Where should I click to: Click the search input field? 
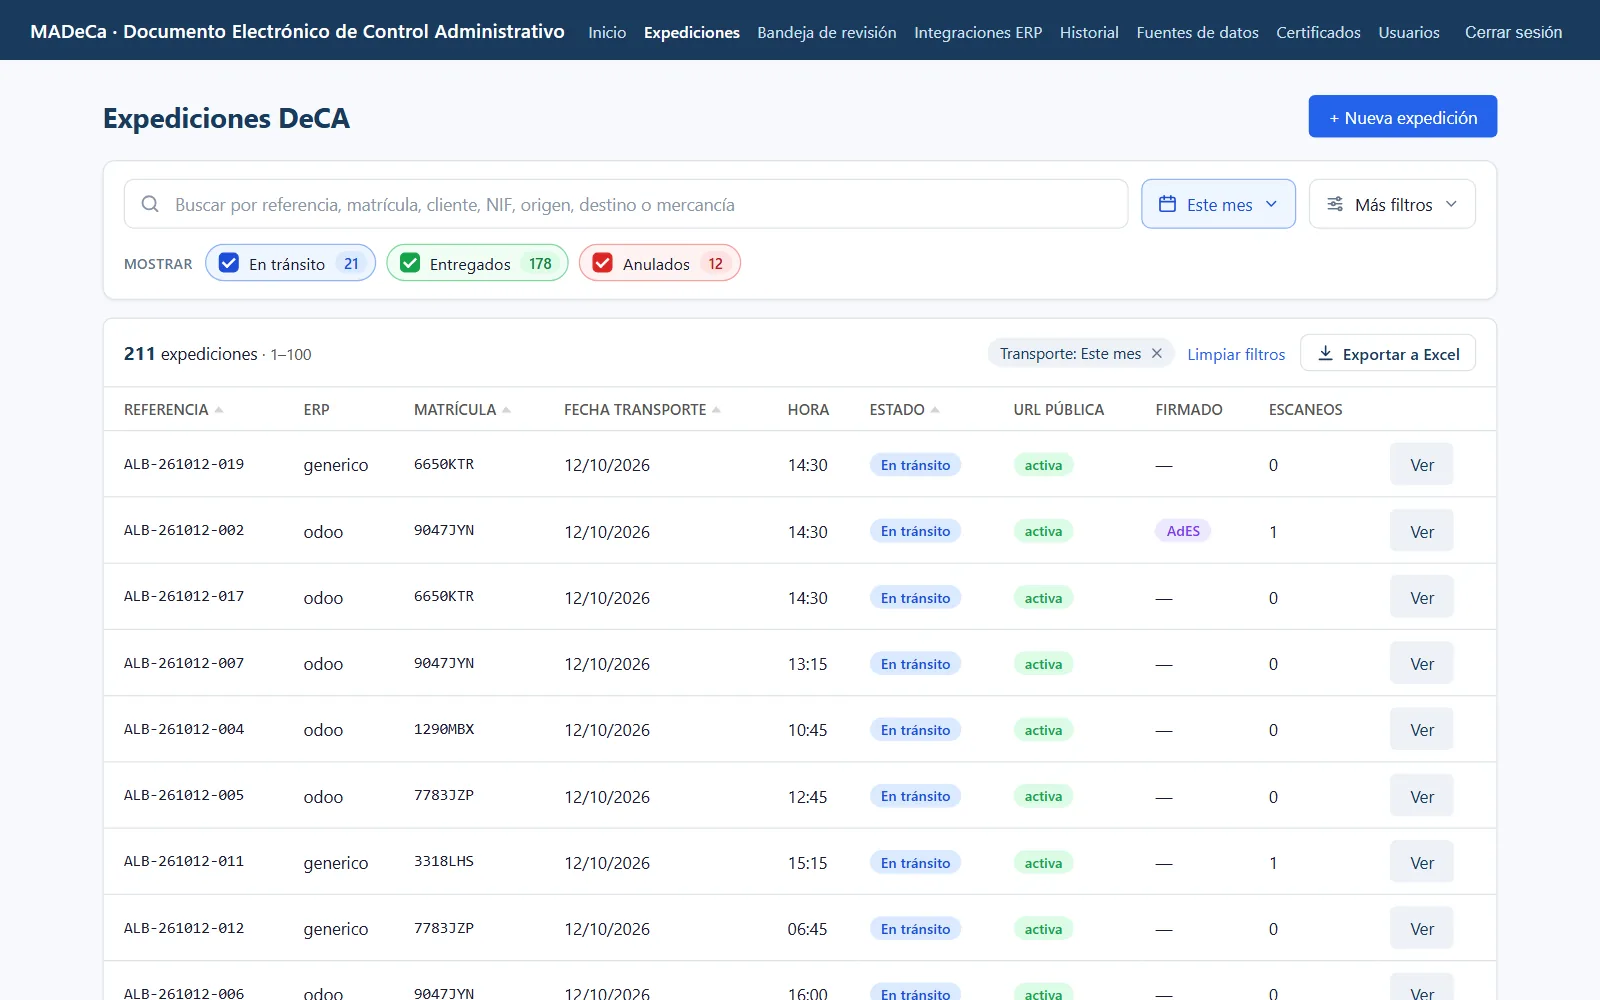(x=626, y=204)
